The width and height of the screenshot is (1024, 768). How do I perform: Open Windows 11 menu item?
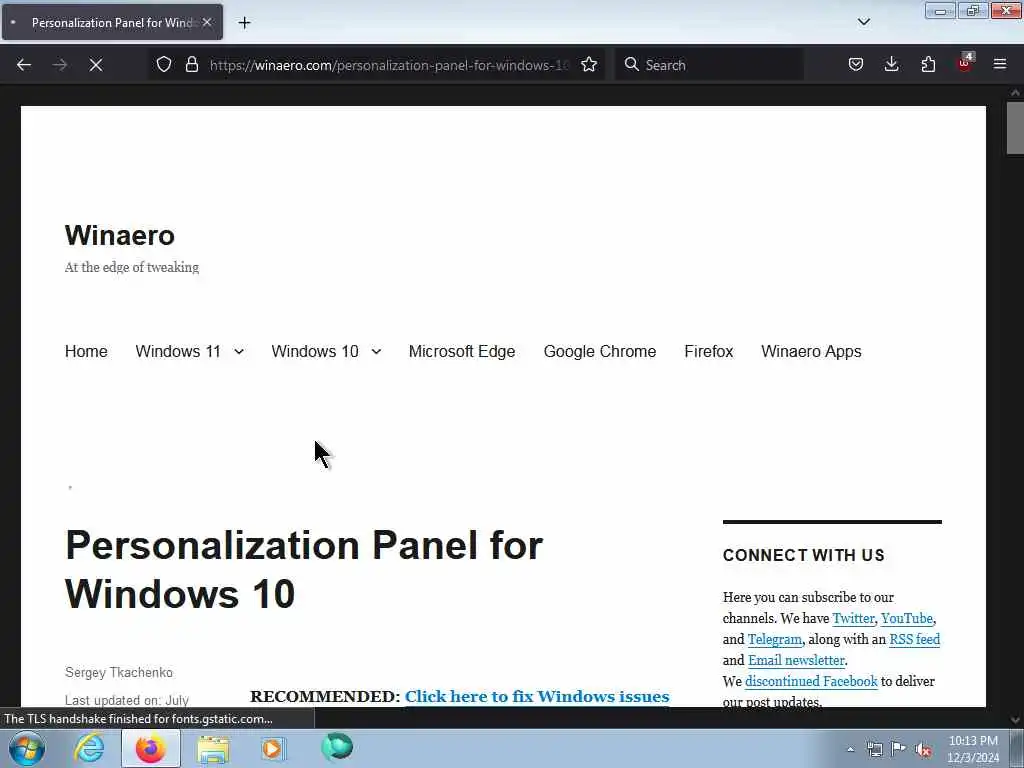pyautogui.click(x=178, y=351)
